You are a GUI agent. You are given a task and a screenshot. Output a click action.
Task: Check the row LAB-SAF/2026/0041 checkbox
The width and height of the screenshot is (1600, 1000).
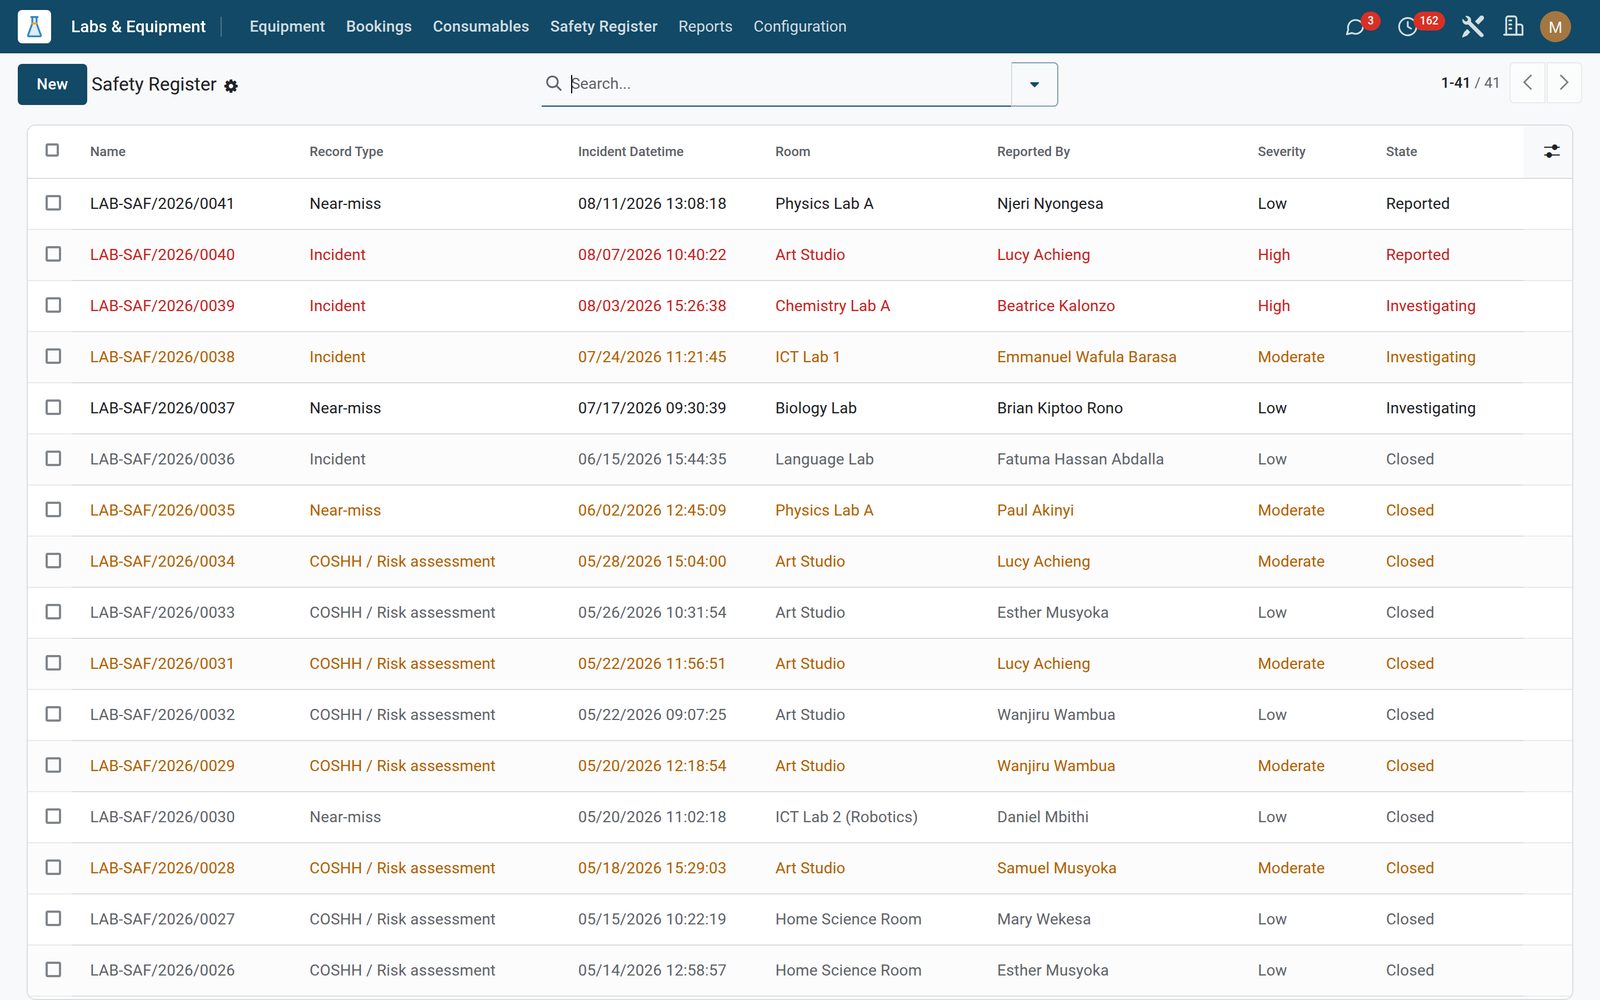pyautogui.click(x=53, y=203)
